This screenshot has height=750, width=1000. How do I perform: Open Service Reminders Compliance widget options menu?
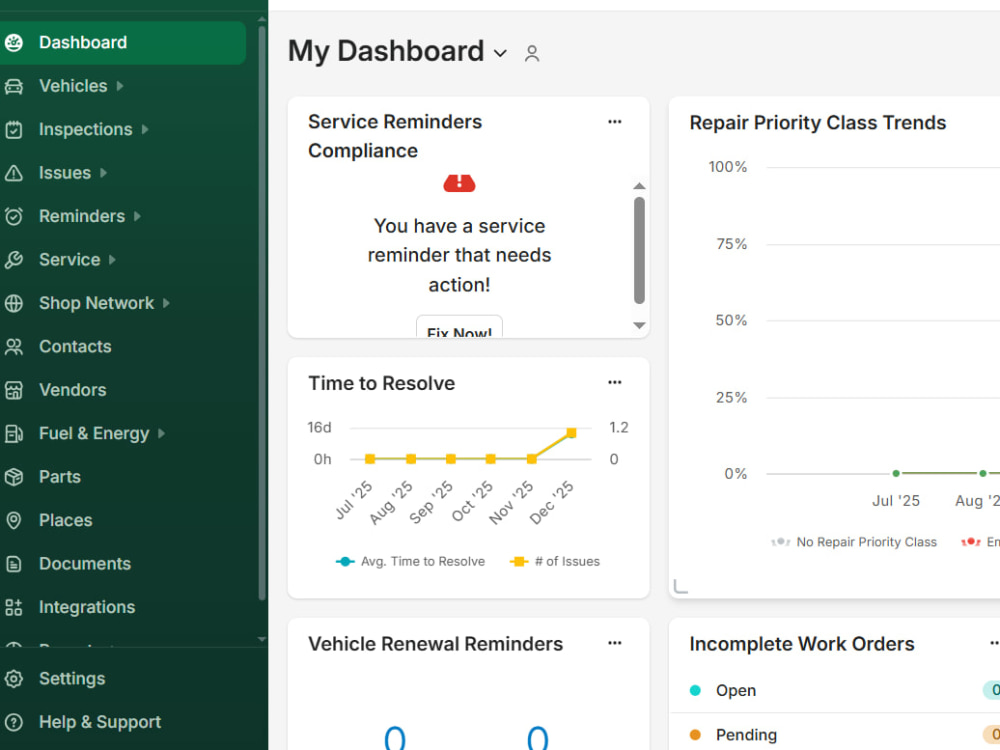pos(615,122)
